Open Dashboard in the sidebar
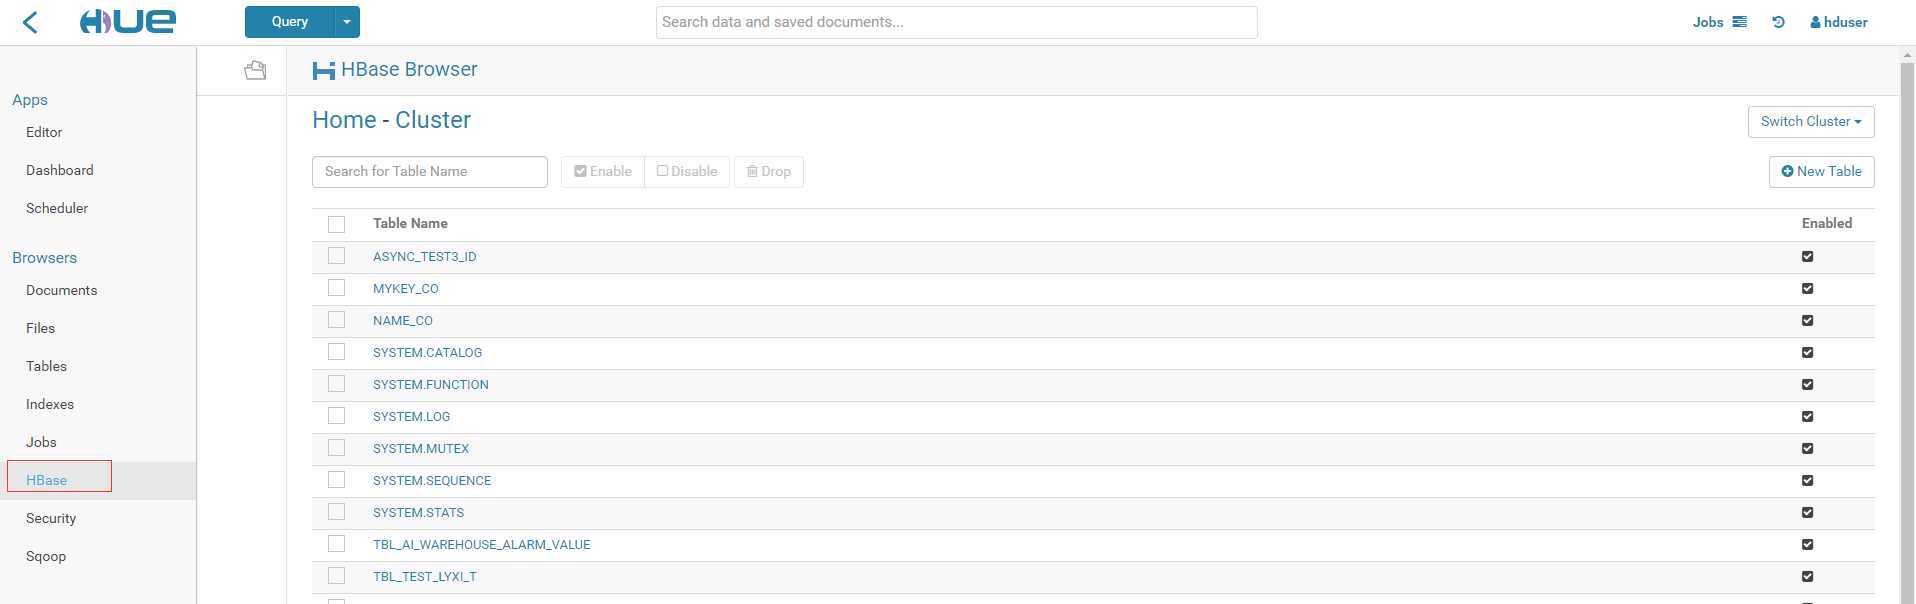This screenshot has width=1916, height=604. tap(60, 170)
